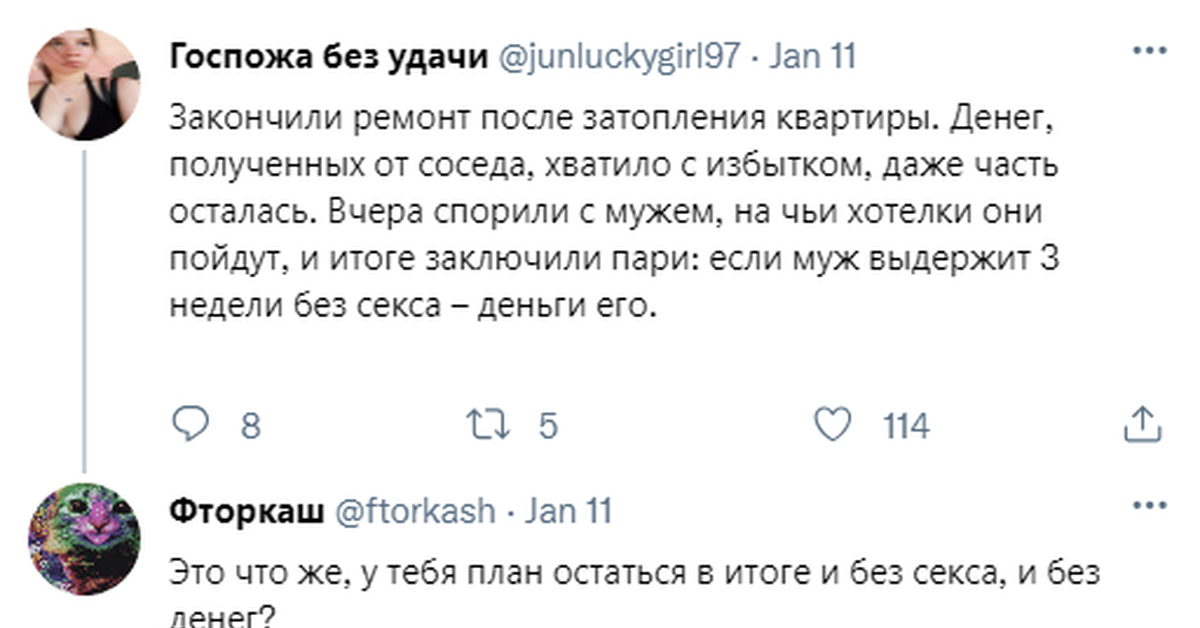Click the reply count of 8
Viewport: 1200px width, 628px height.
click(x=251, y=428)
